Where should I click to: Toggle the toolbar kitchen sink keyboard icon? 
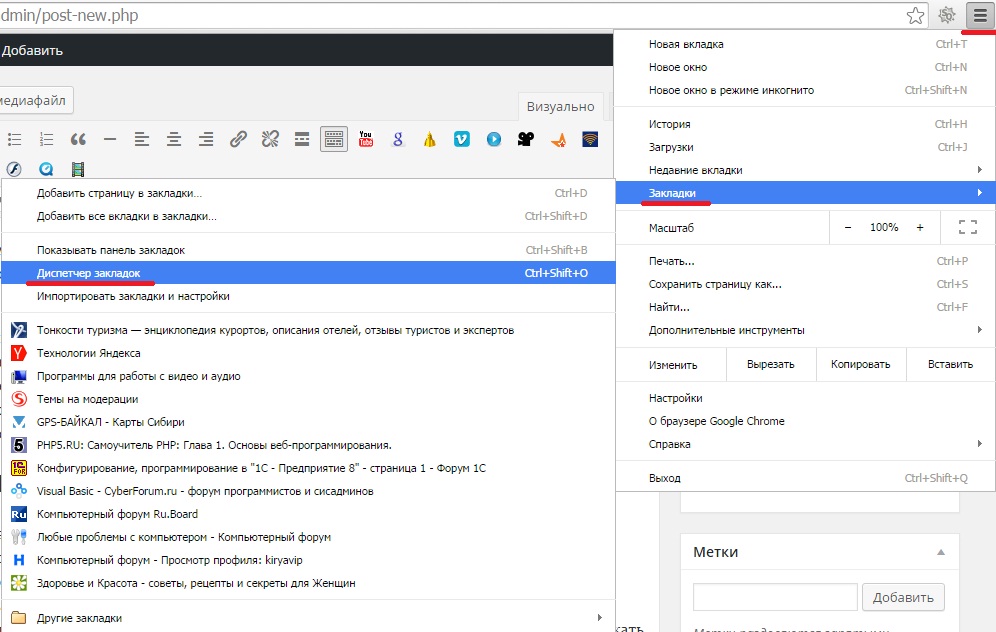click(x=334, y=139)
